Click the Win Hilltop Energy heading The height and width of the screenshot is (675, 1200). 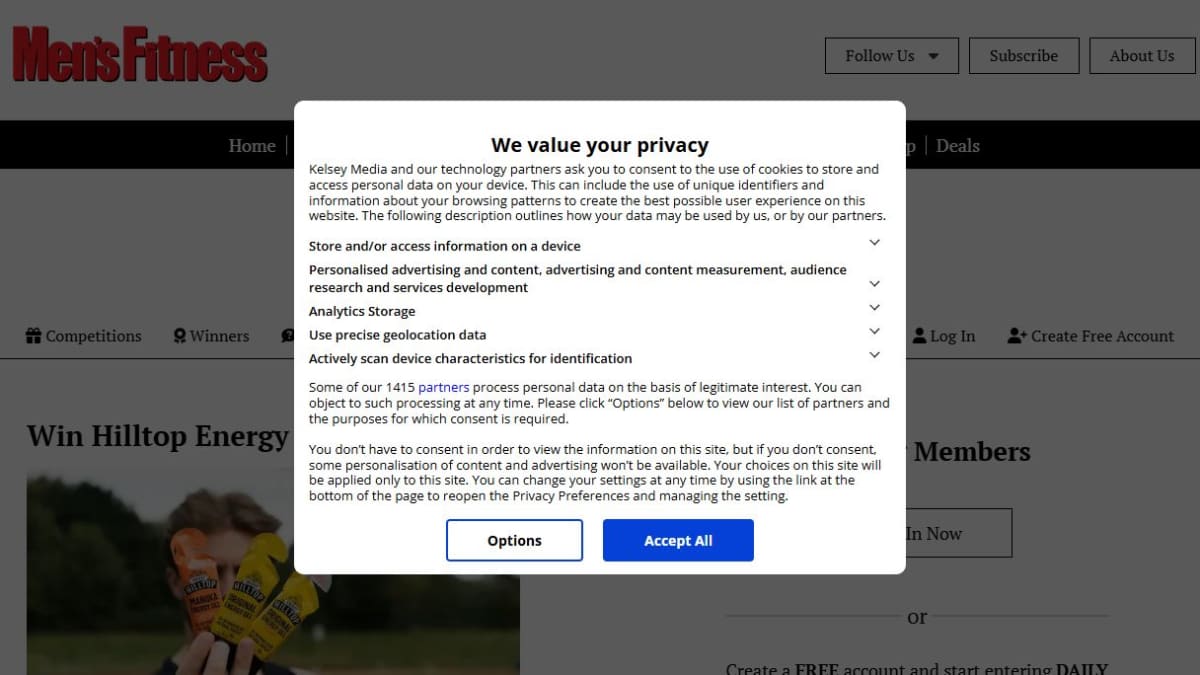pyautogui.click(x=158, y=437)
